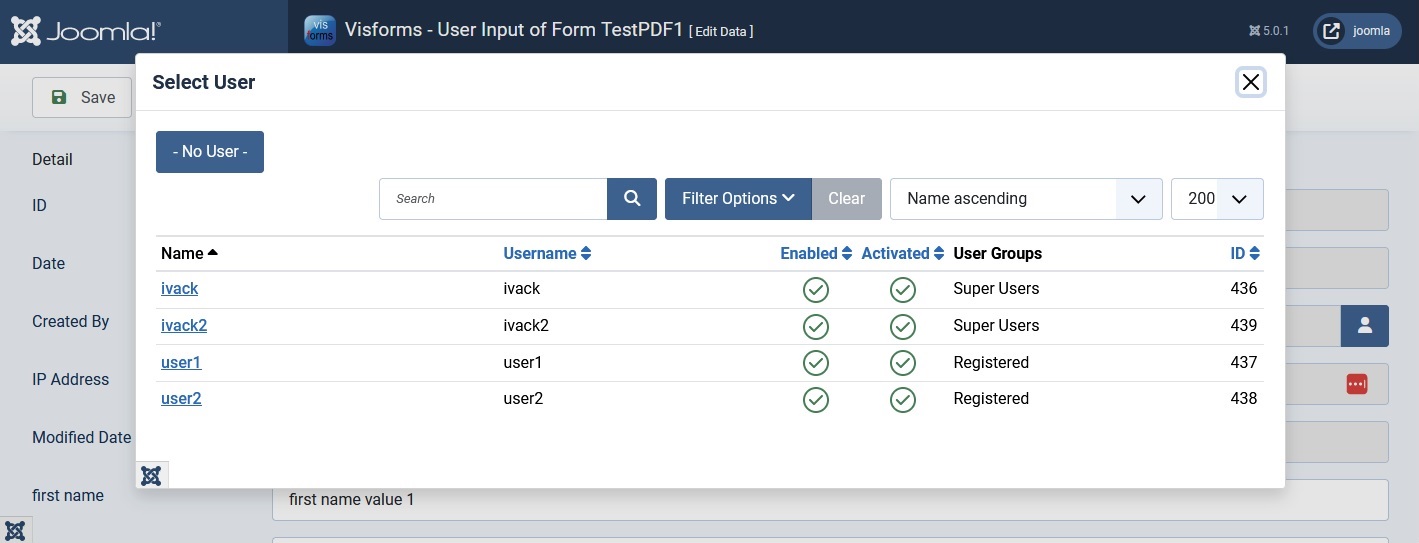Click the Save button

83,98
